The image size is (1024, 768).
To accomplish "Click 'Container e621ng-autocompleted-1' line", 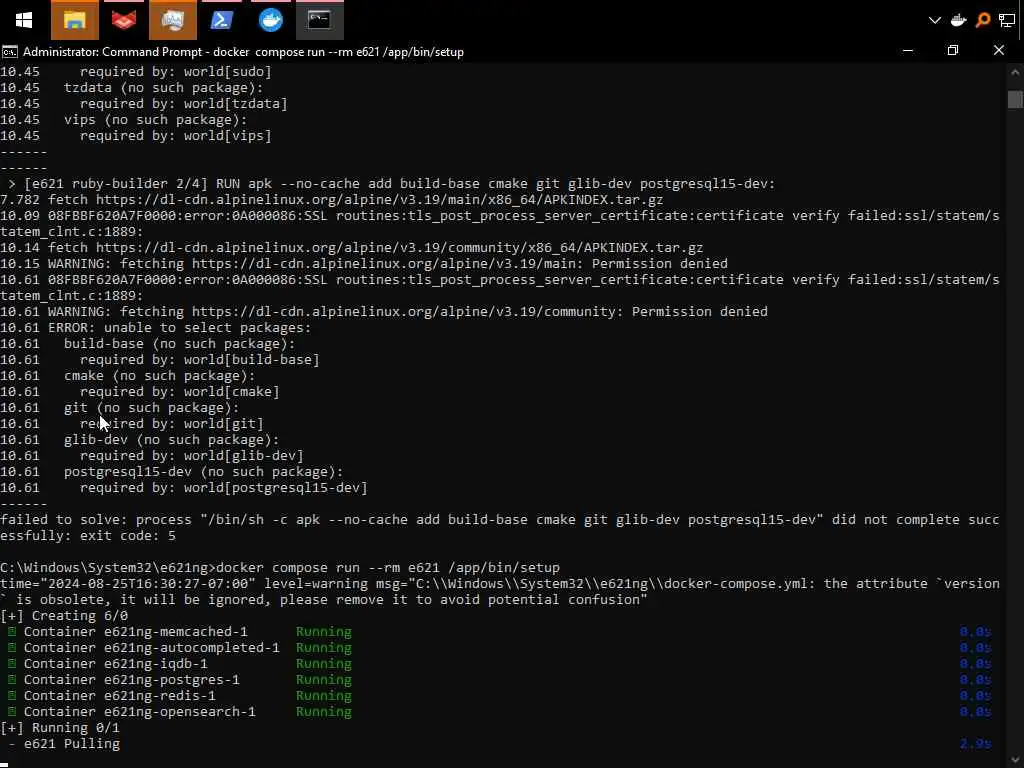I will pyautogui.click(x=152, y=647).
